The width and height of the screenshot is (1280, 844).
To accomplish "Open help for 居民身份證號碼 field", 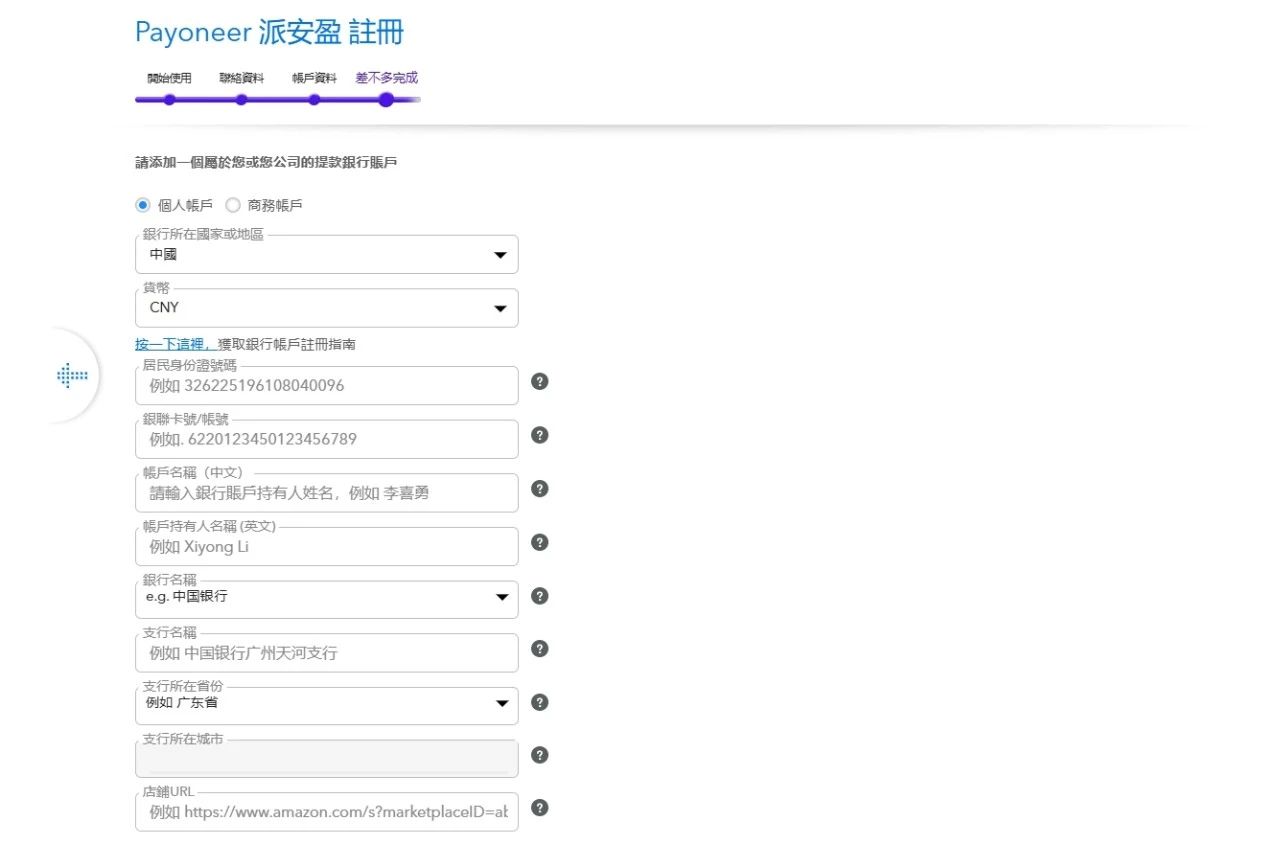I will [x=539, y=380].
